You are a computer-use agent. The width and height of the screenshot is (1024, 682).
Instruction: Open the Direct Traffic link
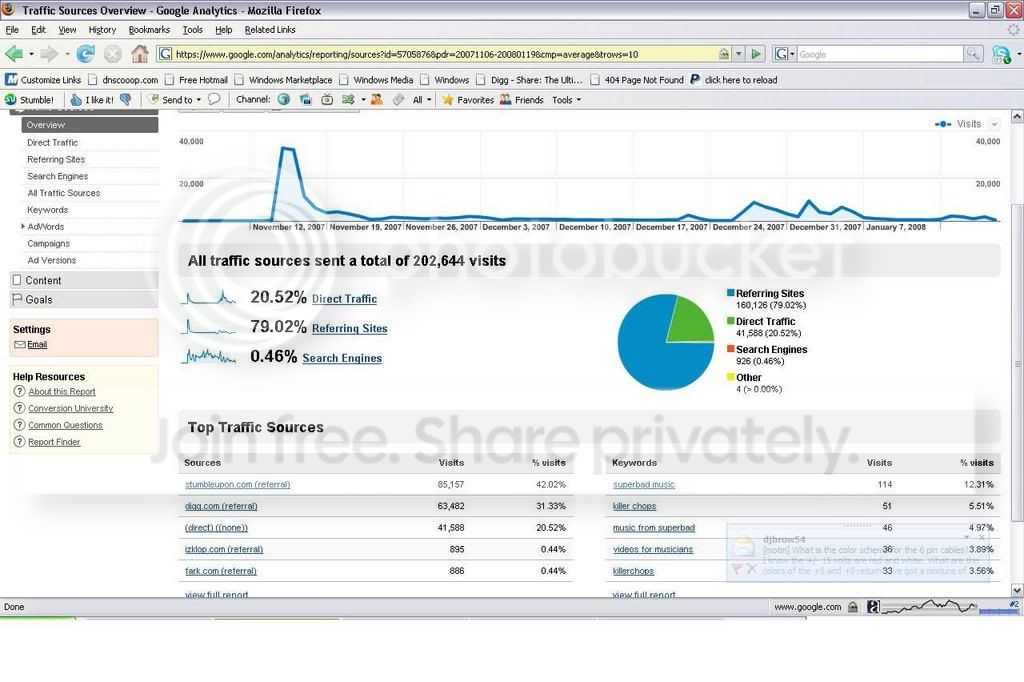(x=344, y=299)
